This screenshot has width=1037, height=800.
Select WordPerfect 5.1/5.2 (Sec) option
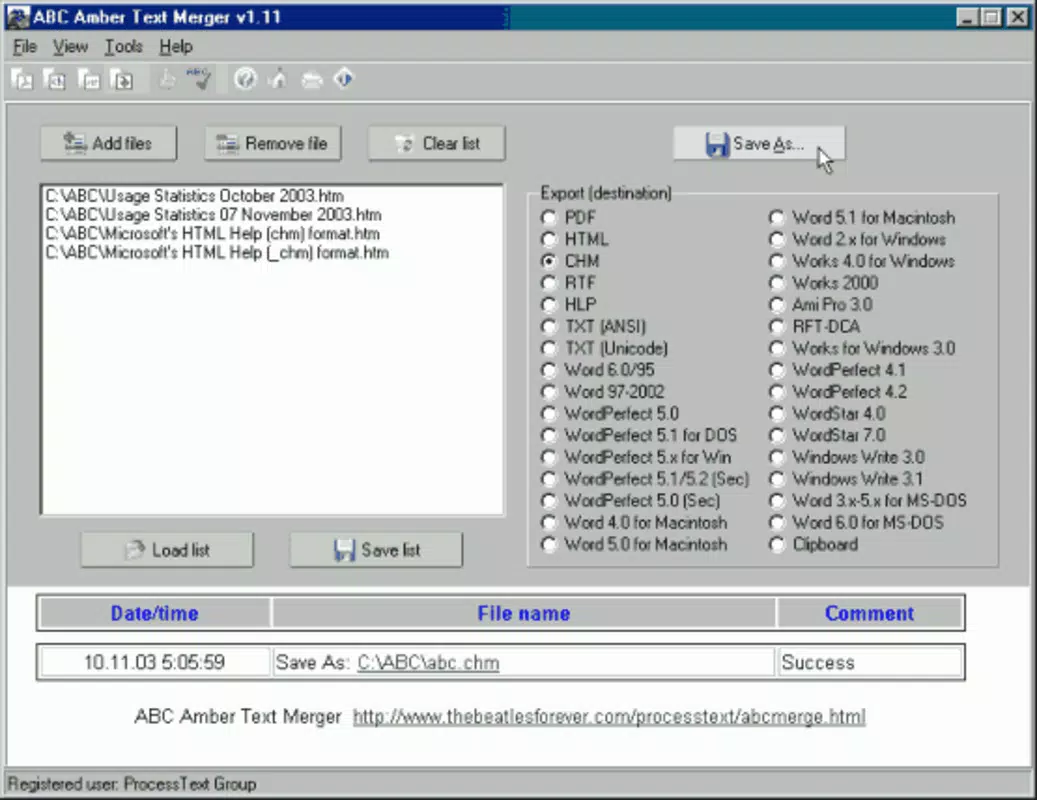pos(645,479)
